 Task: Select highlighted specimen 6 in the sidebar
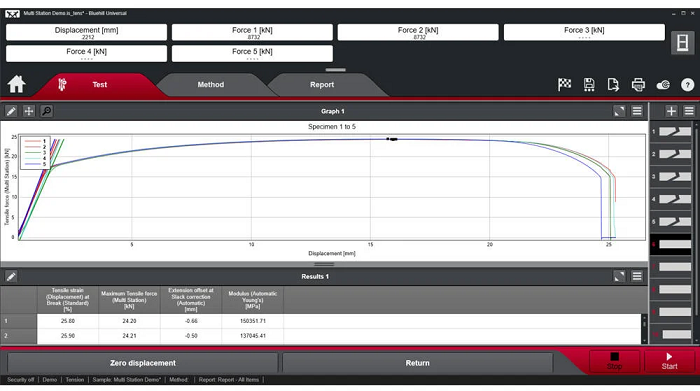(671, 244)
